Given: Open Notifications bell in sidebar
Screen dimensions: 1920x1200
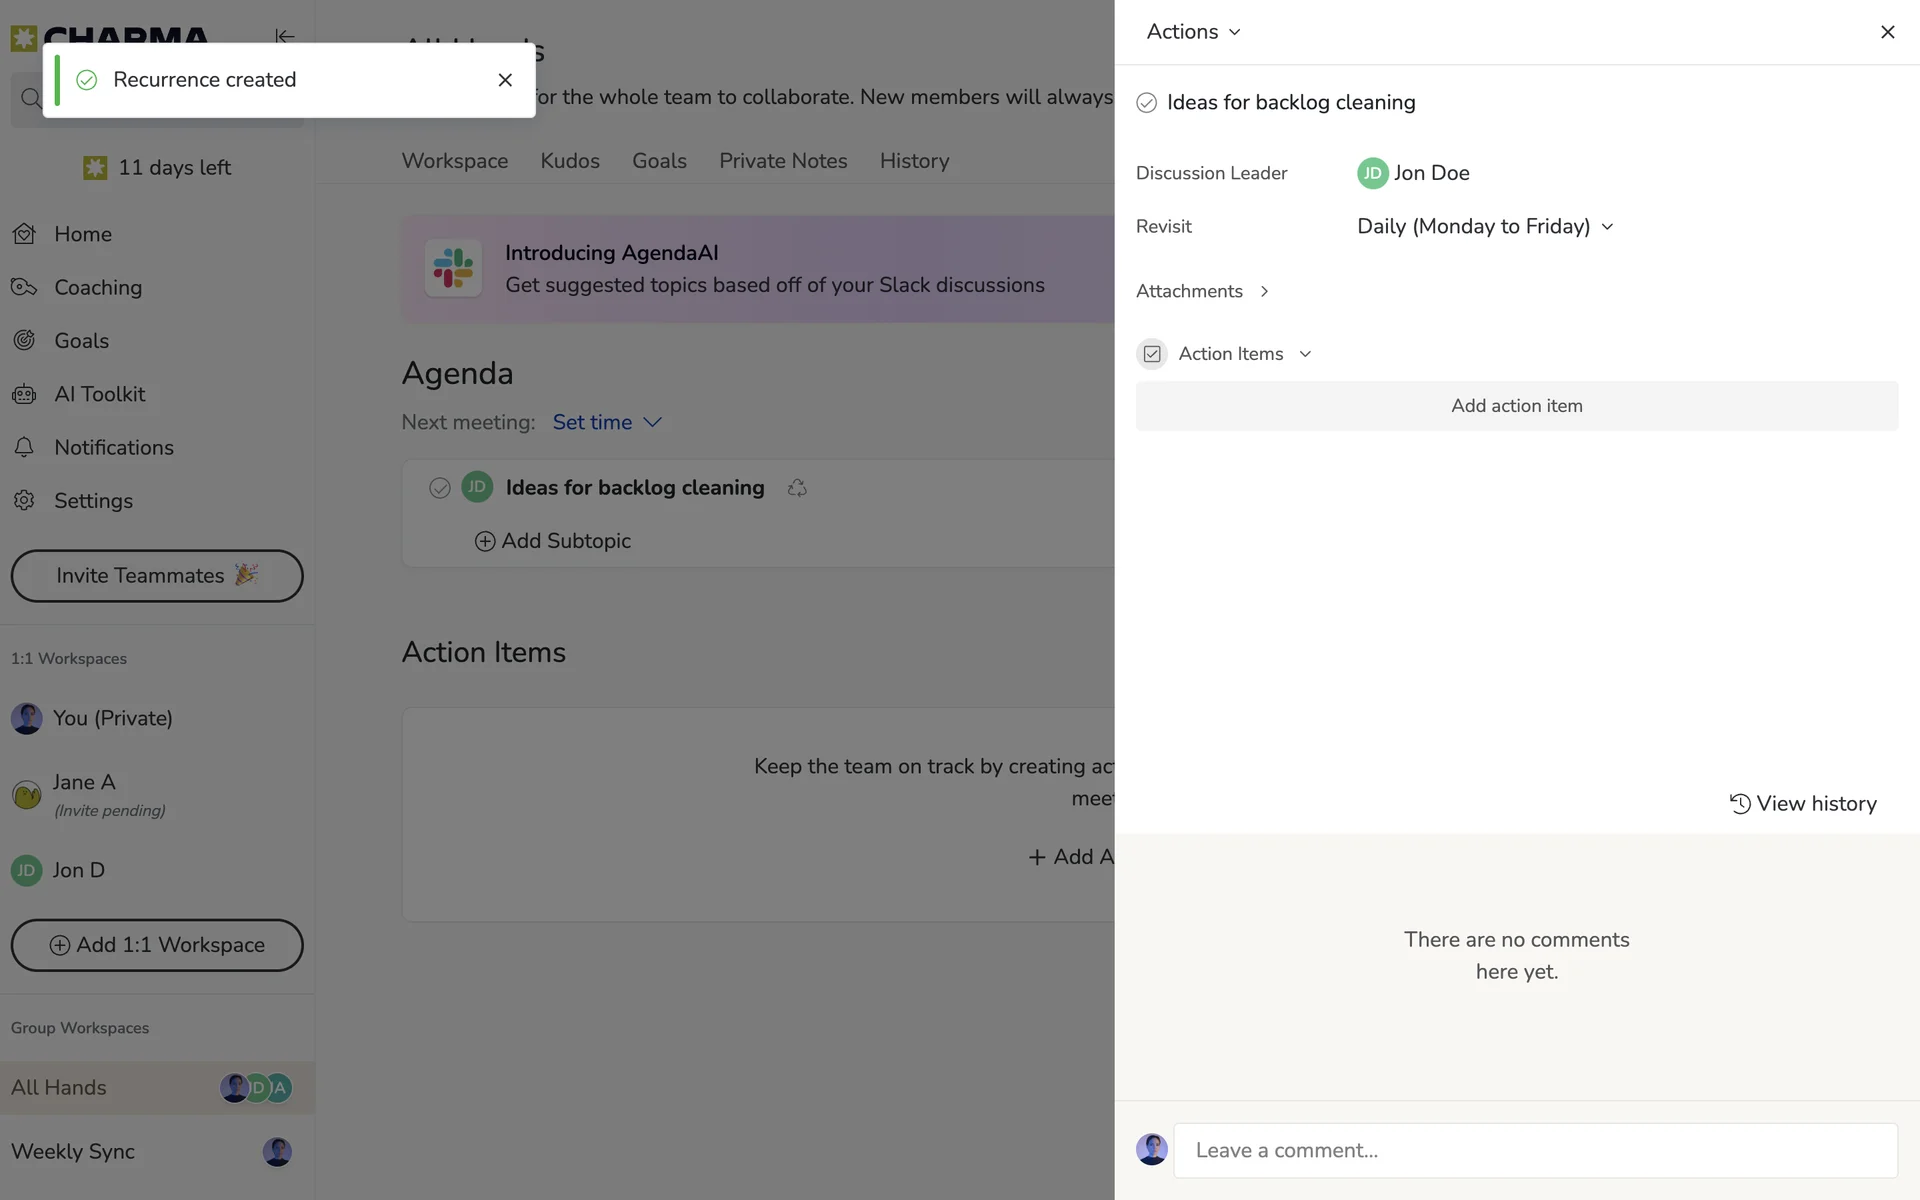Looking at the screenshot, I should pos(24,448).
